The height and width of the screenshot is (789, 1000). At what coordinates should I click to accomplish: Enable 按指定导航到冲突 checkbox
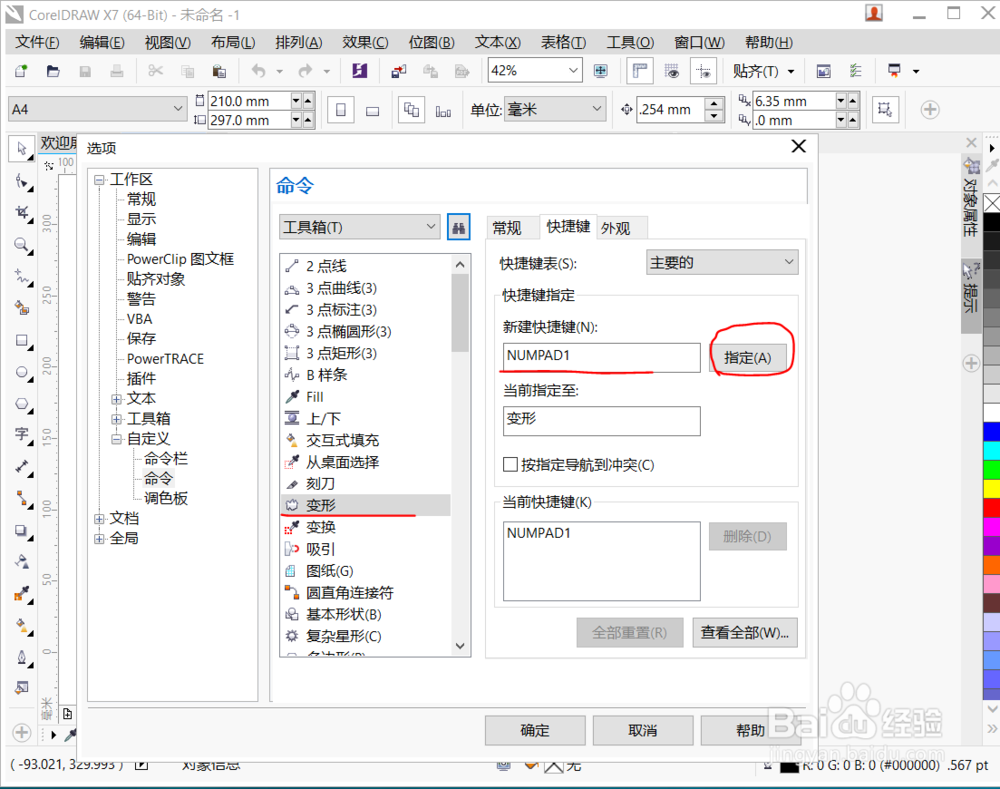point(510,464)
